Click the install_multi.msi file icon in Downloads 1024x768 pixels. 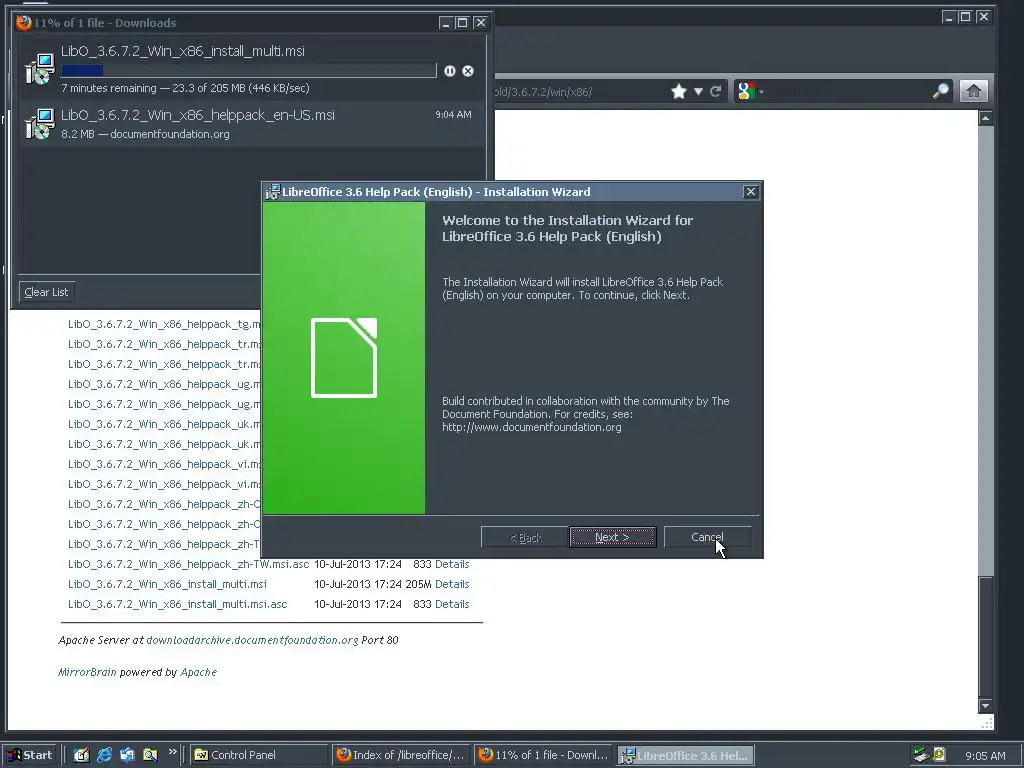(x=40, y=69)
